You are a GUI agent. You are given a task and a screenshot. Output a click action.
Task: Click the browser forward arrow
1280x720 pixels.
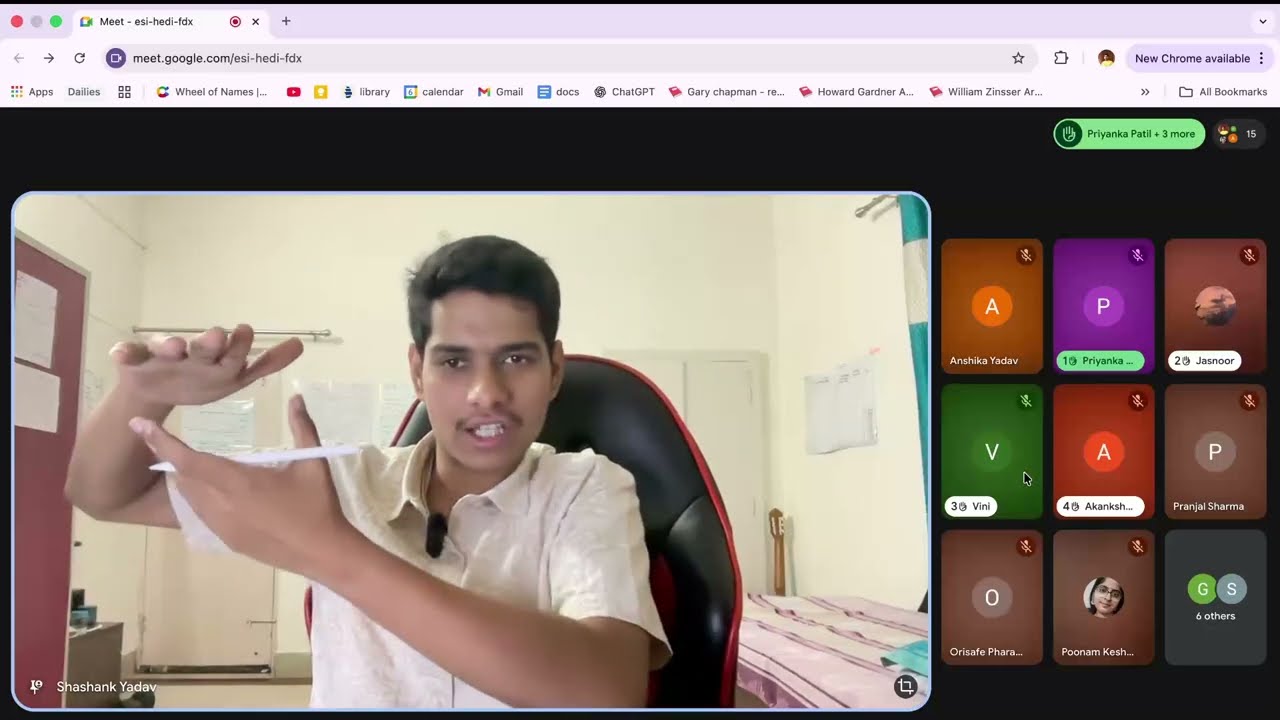48,58
